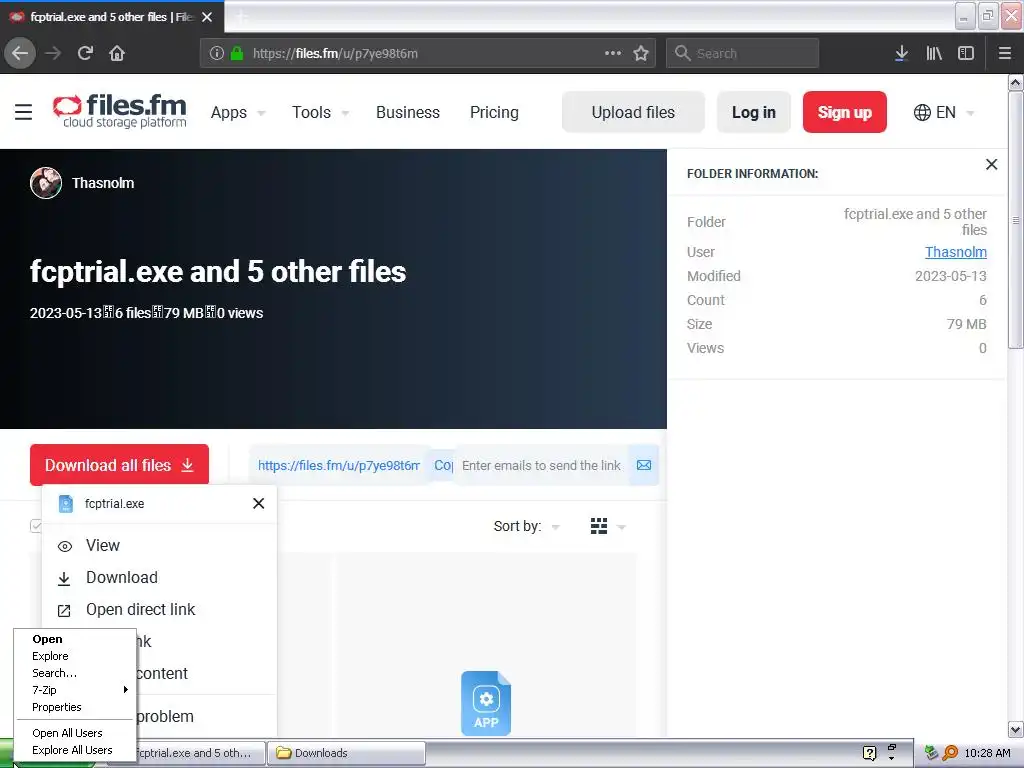Click the grid view layout icon
Viewport: 1024px width, 768px height.
599,526
